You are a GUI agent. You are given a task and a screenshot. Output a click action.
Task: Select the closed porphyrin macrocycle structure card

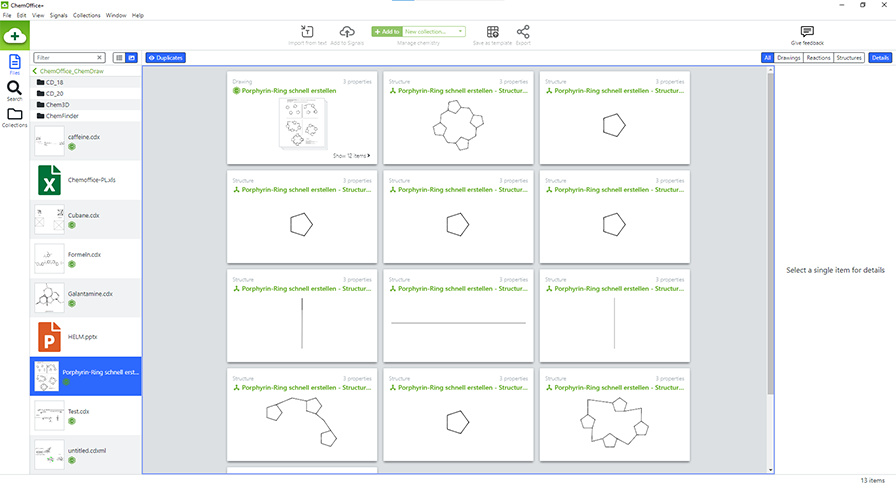614,415
